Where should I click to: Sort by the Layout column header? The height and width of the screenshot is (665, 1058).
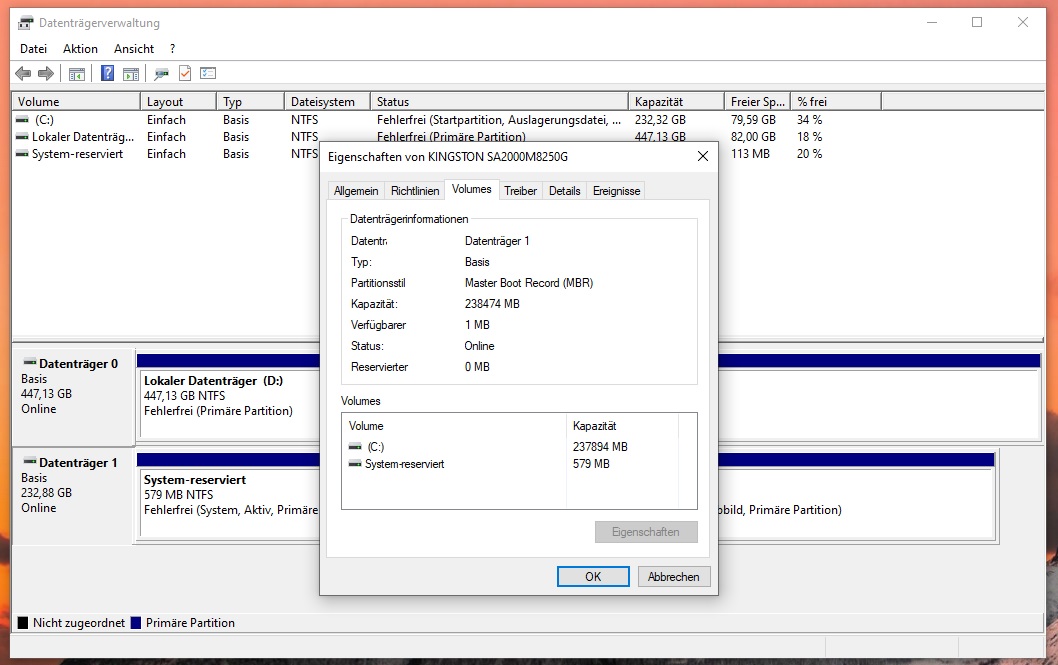tap(178, 101)
